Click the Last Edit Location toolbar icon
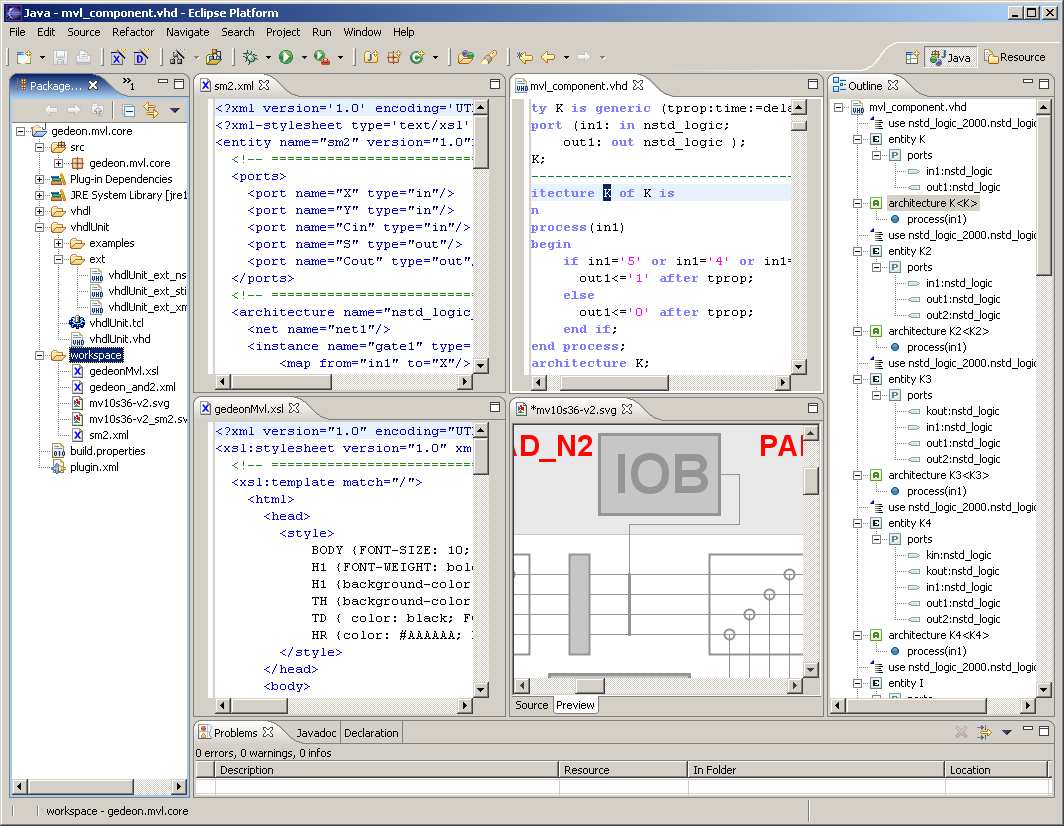Screen dimensions: 1064x826 tap(525, 58)
